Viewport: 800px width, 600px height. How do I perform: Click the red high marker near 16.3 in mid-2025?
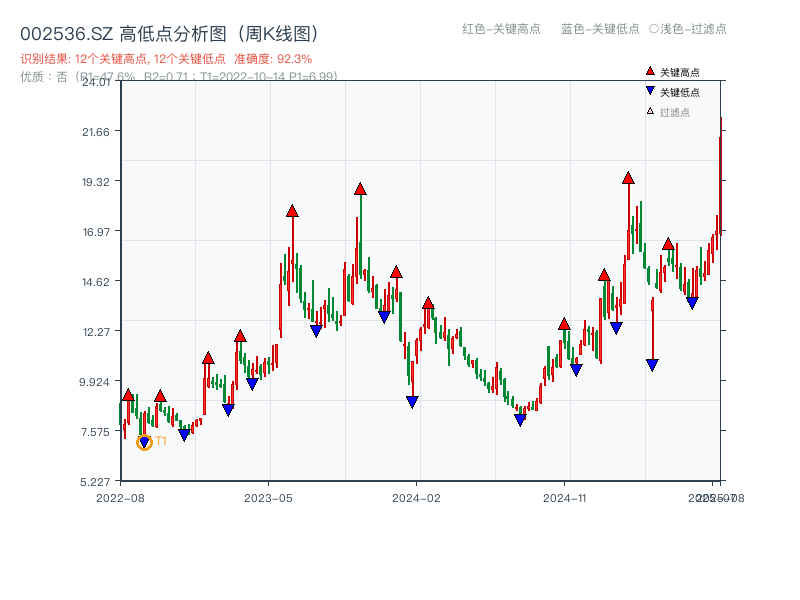[x=668, y=244]
